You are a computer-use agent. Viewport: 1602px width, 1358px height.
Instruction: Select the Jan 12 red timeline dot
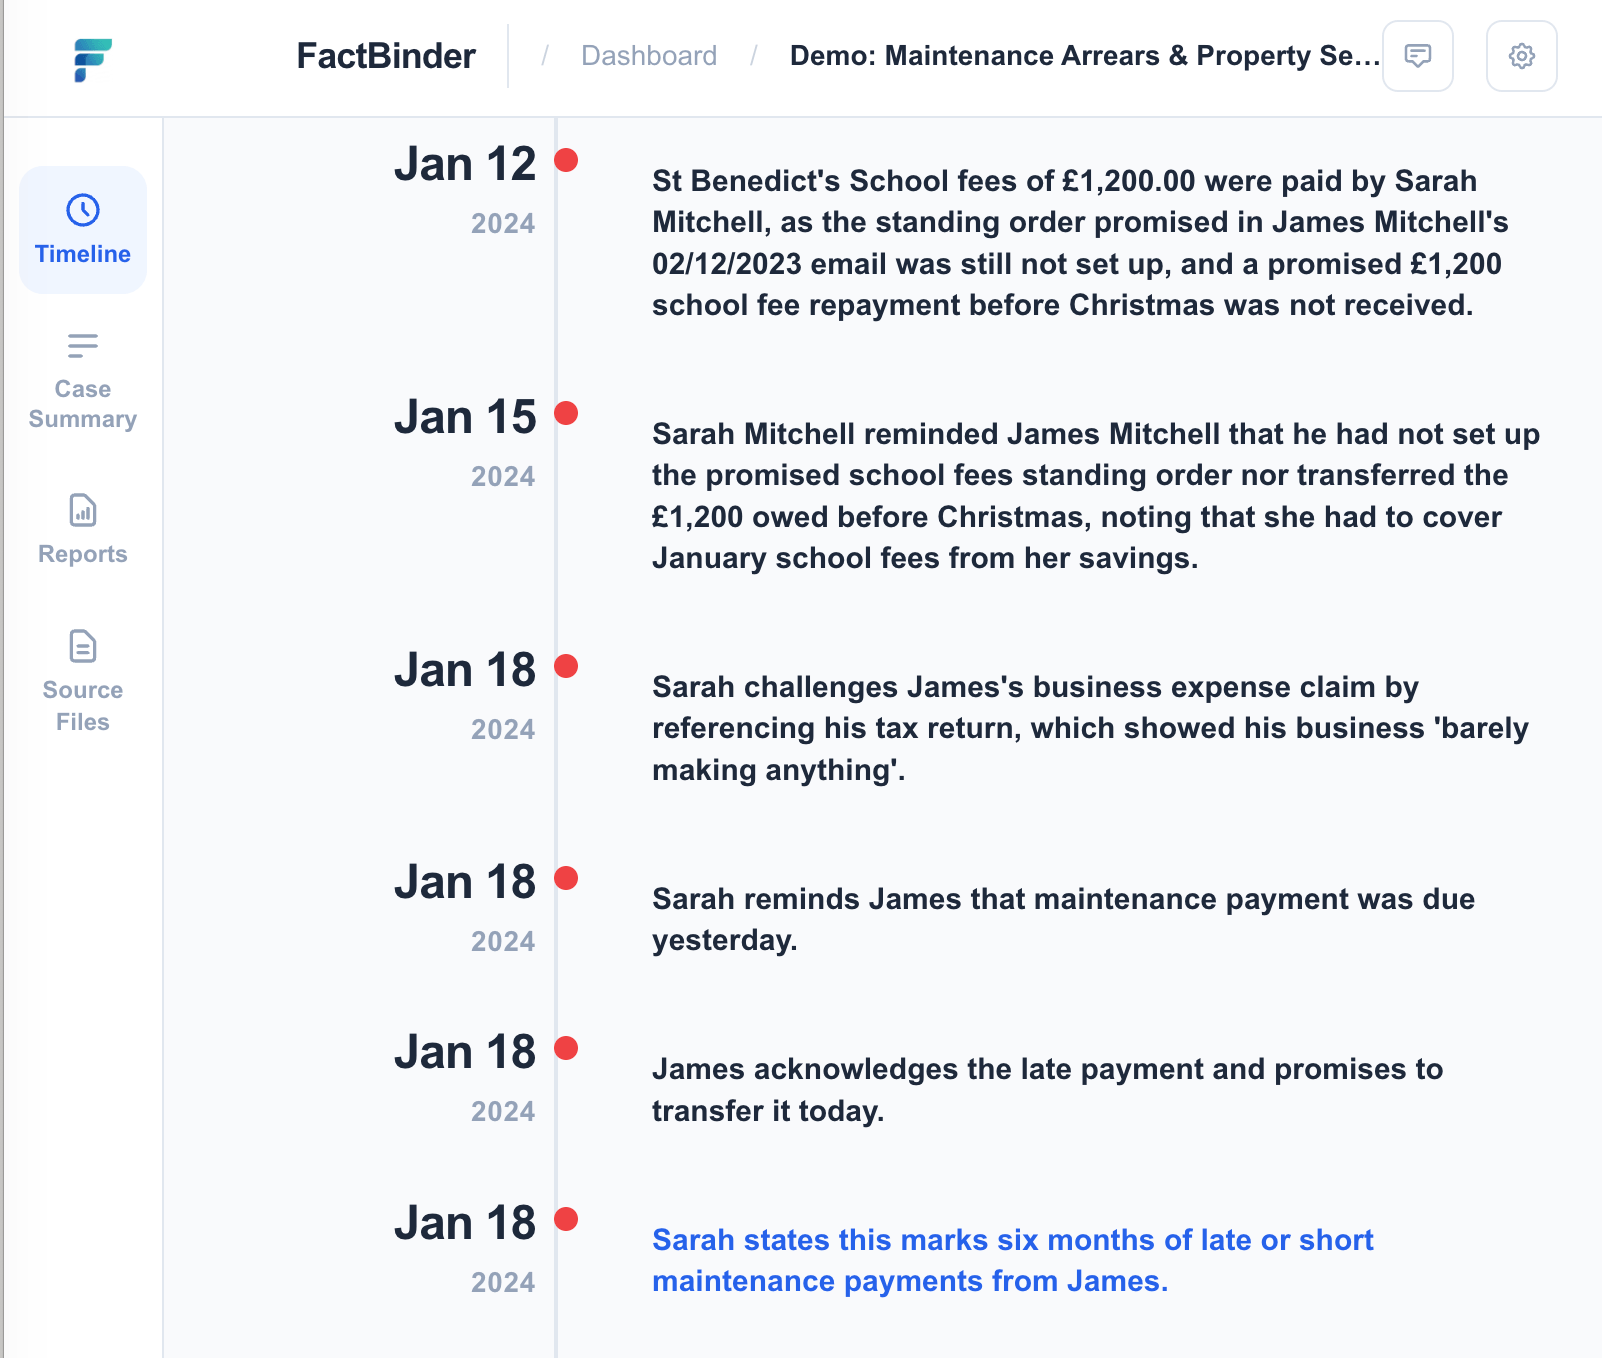567,158
